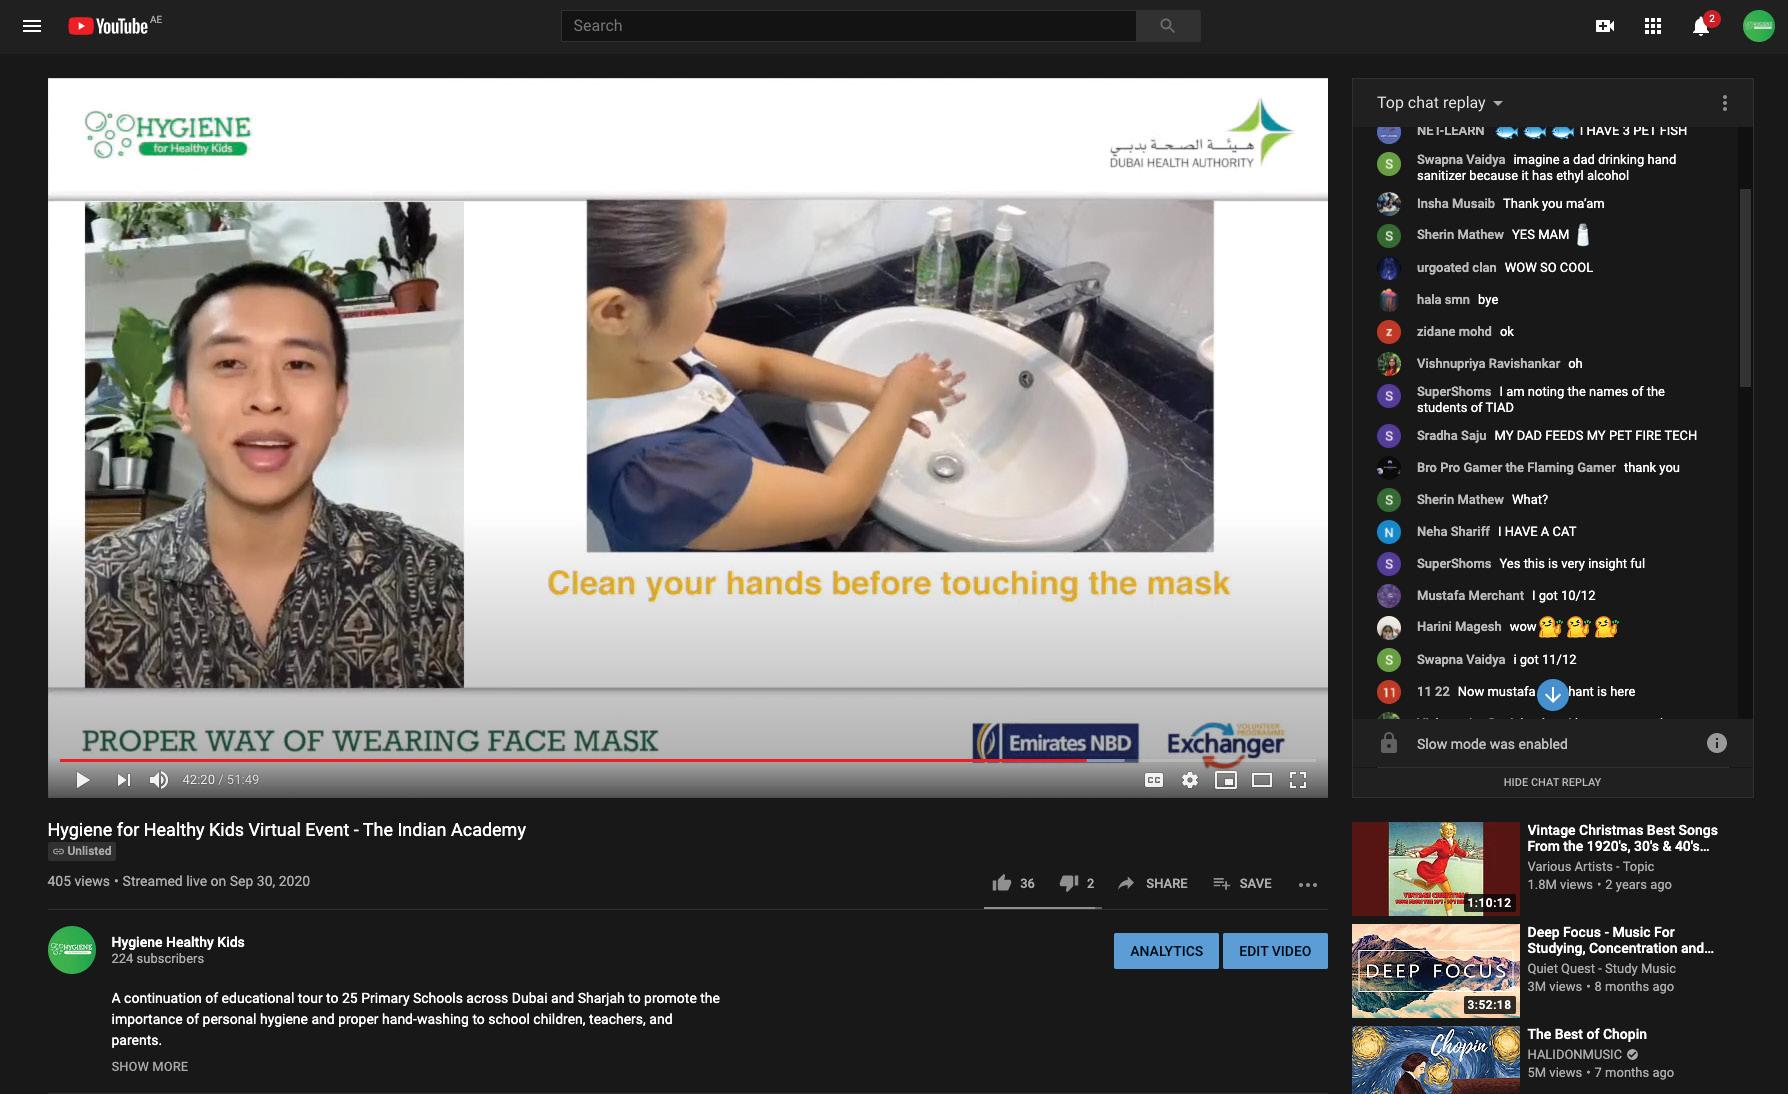
Task: Open the create video camera icon
Action: [1605, 26]
